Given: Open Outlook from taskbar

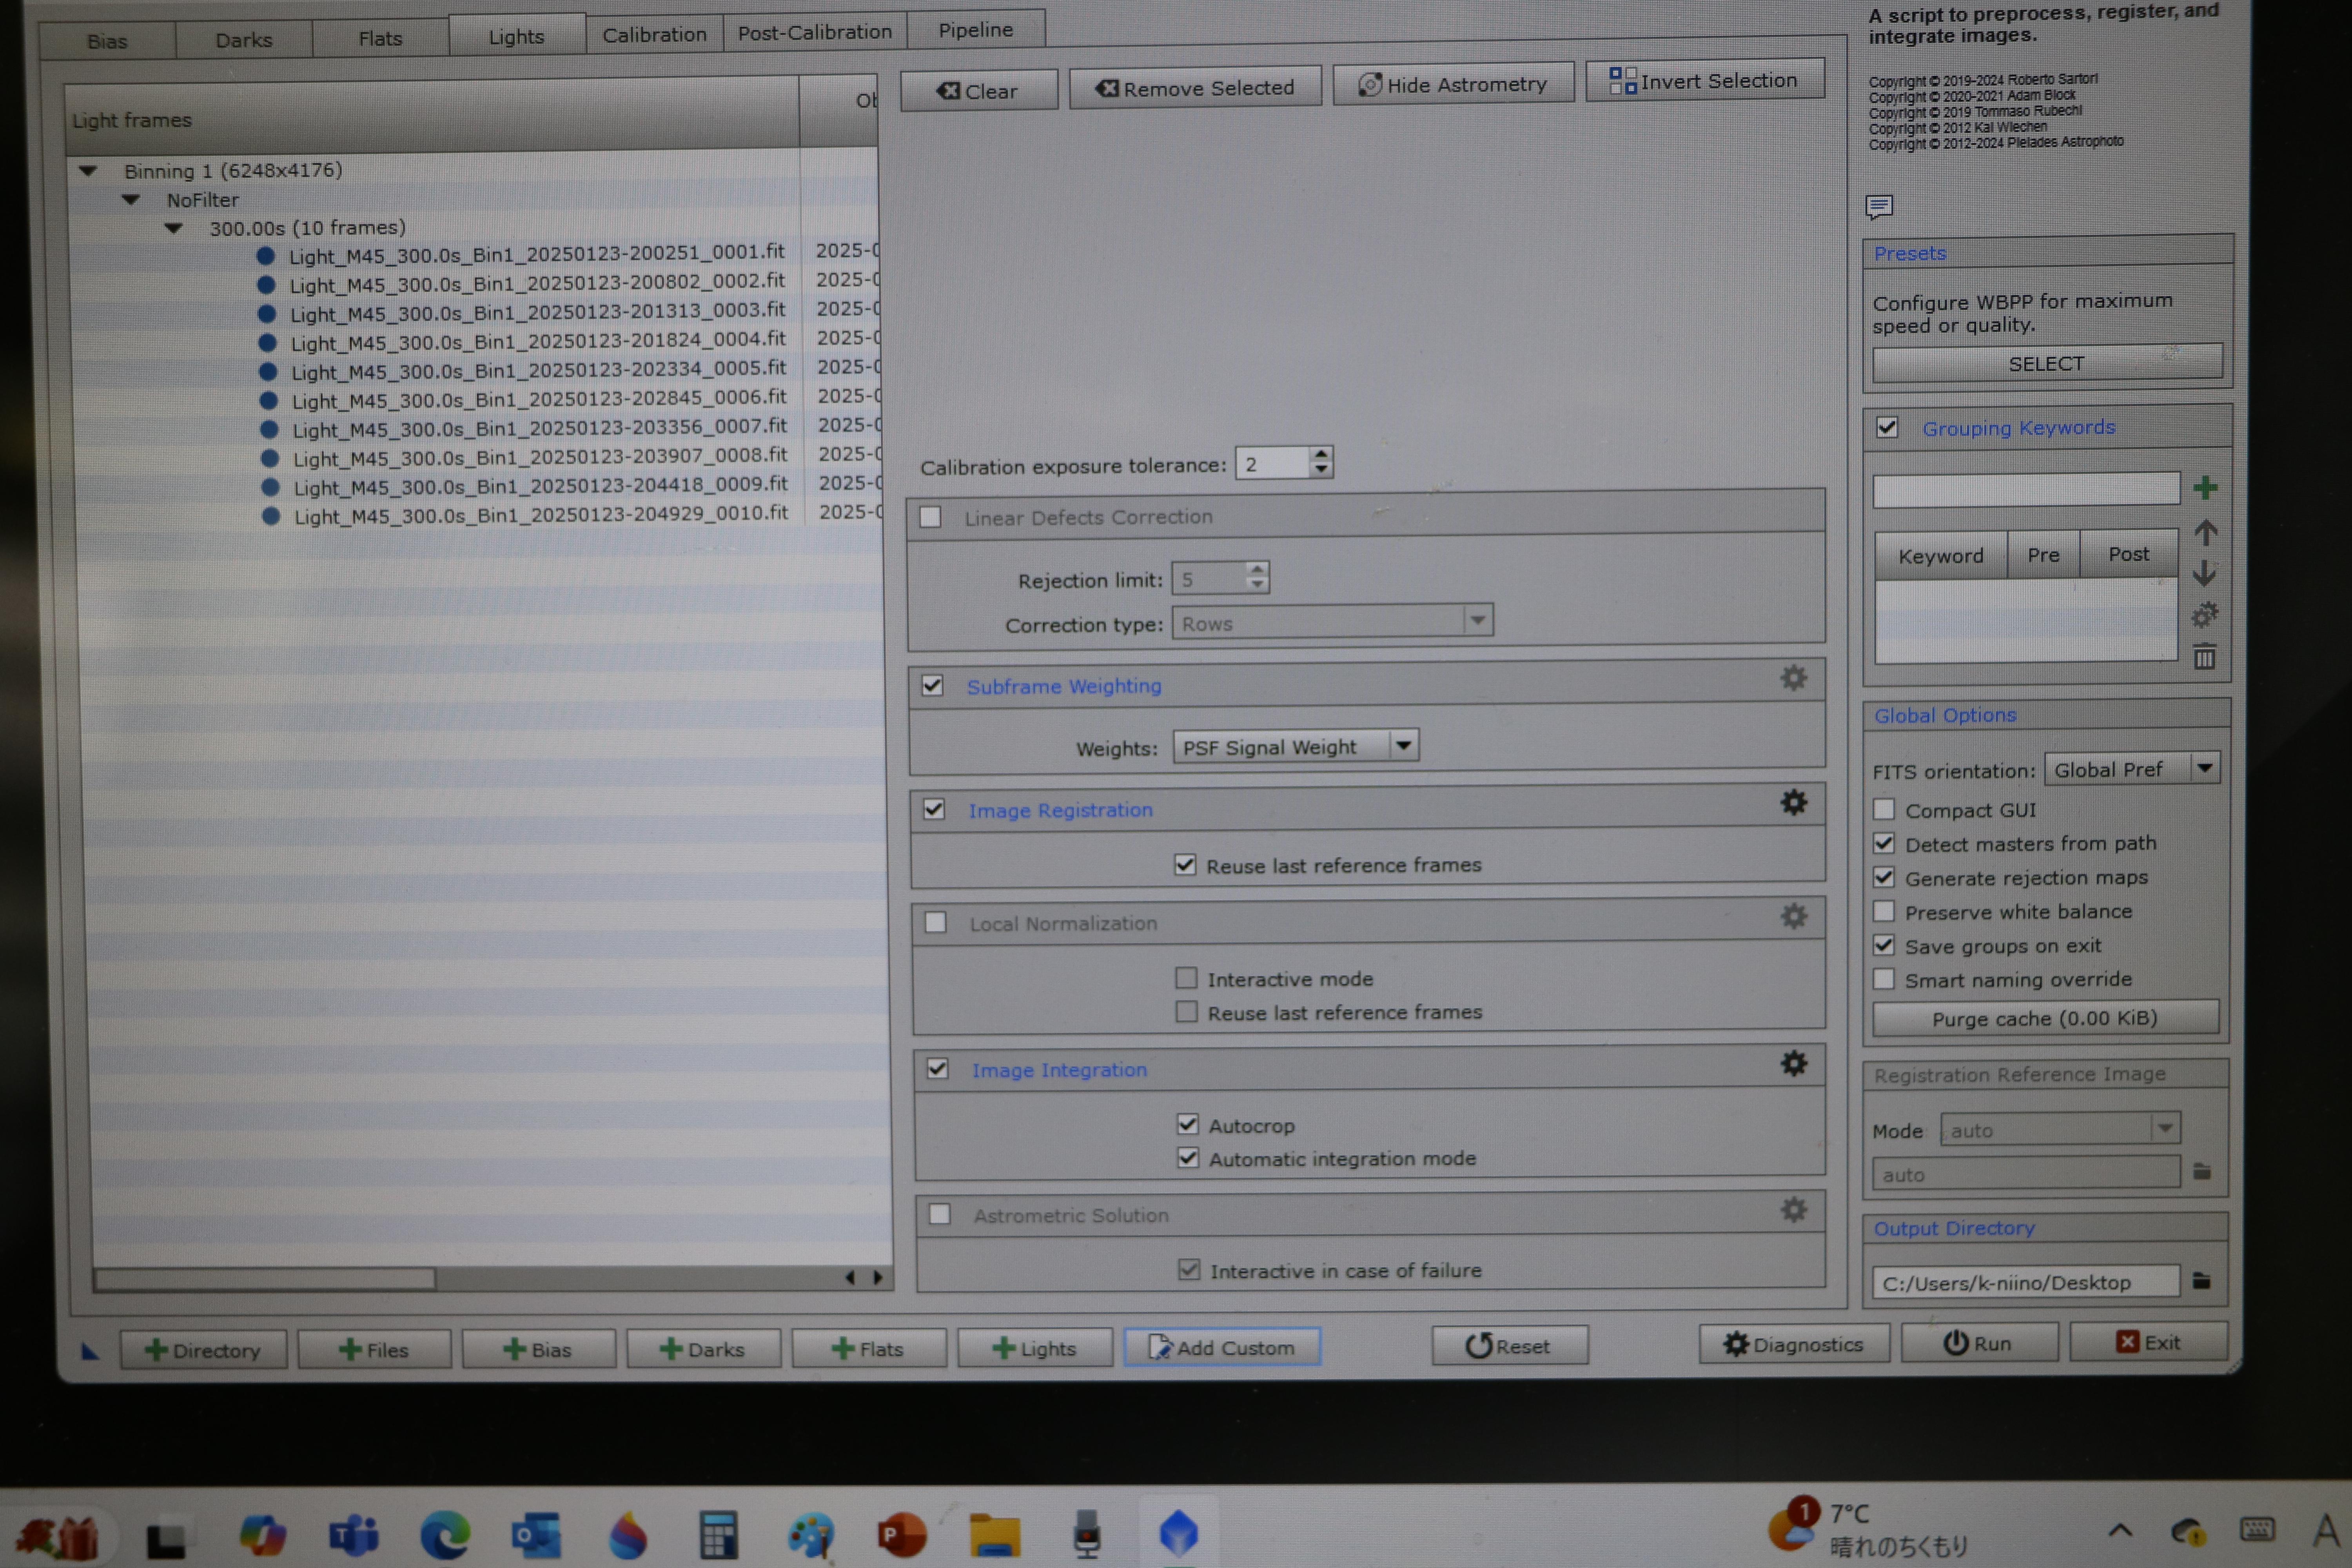Looking at the screenshot, I should click(535, 1535).
